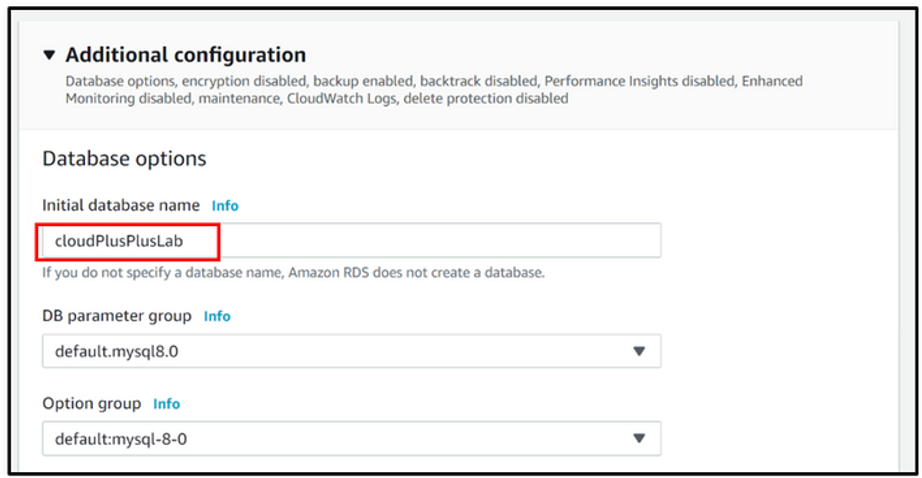
Task: Focus empty right area of database name field
Action: pos(441,240)
